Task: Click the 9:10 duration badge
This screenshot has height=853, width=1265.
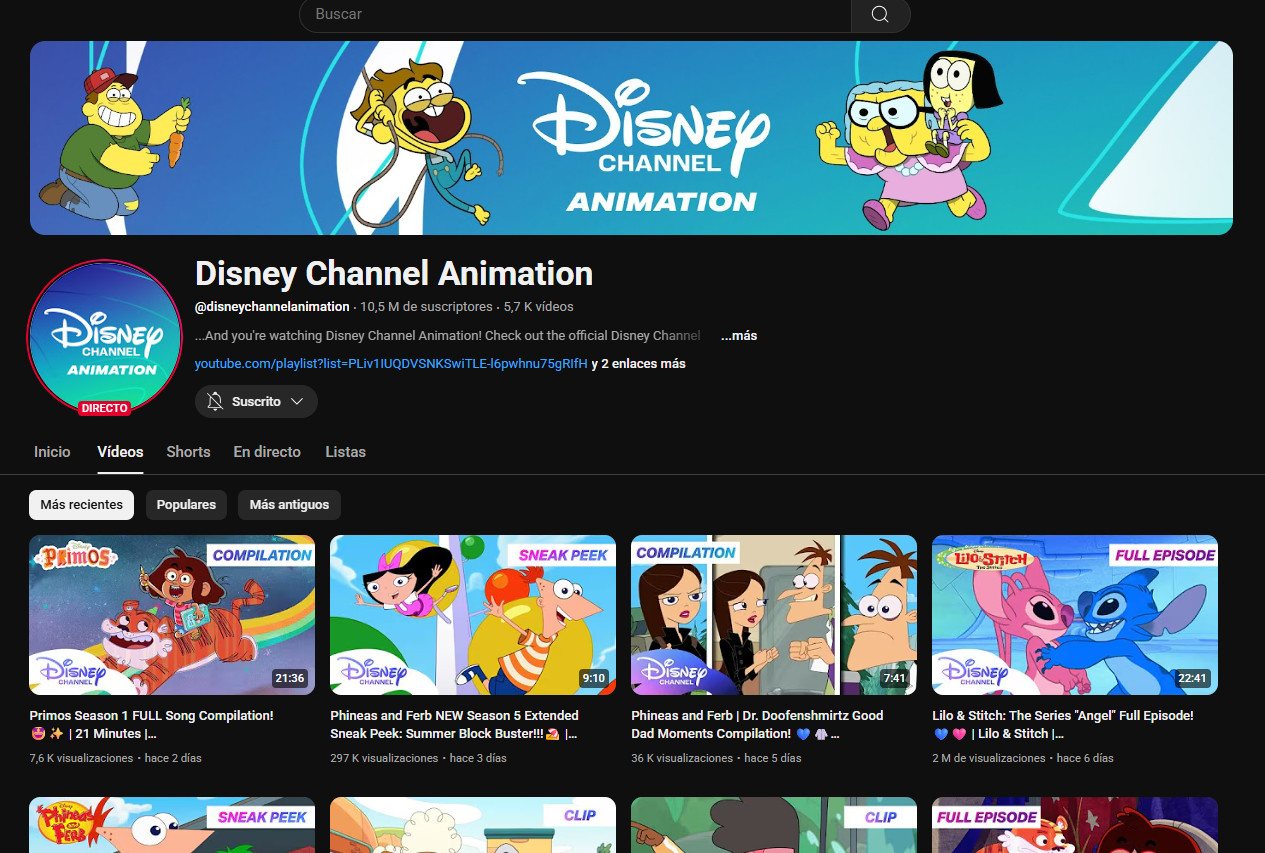Action: [x=594, y=678]
